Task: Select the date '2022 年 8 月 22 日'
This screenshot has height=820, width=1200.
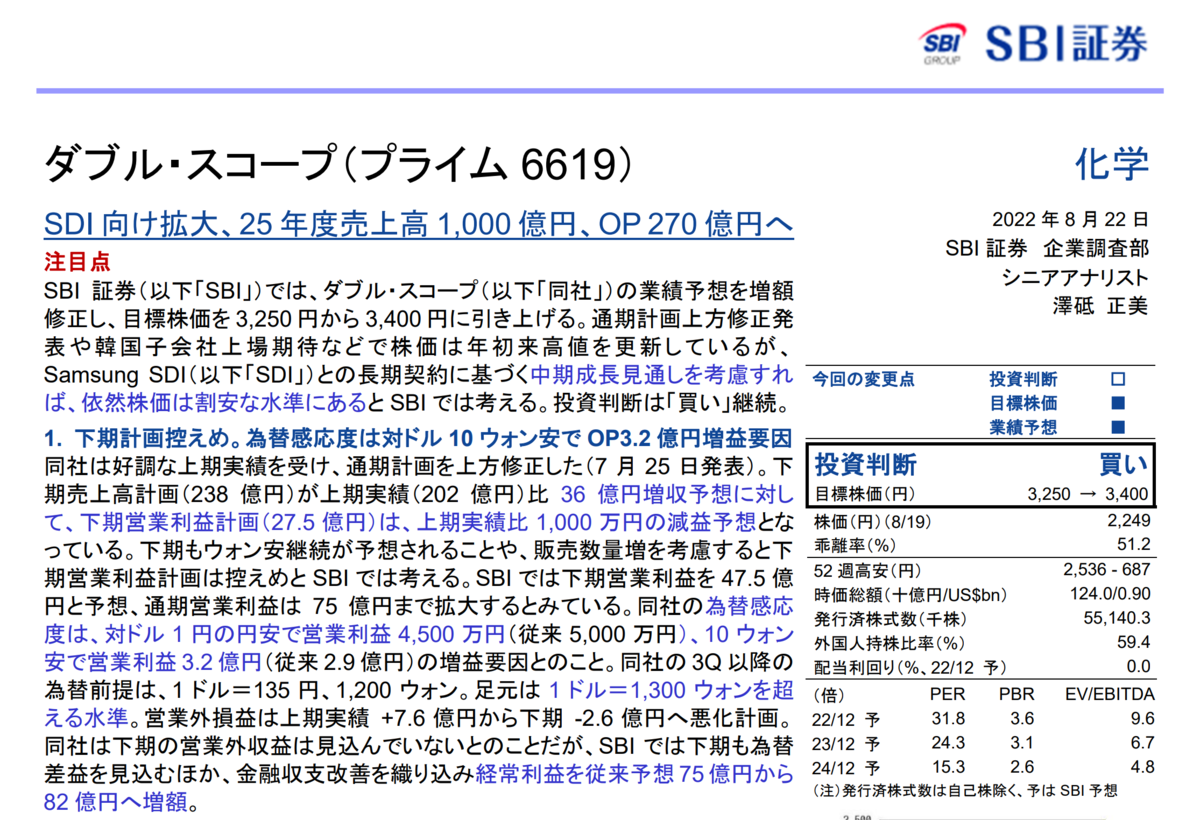Action: (1070, 220)
